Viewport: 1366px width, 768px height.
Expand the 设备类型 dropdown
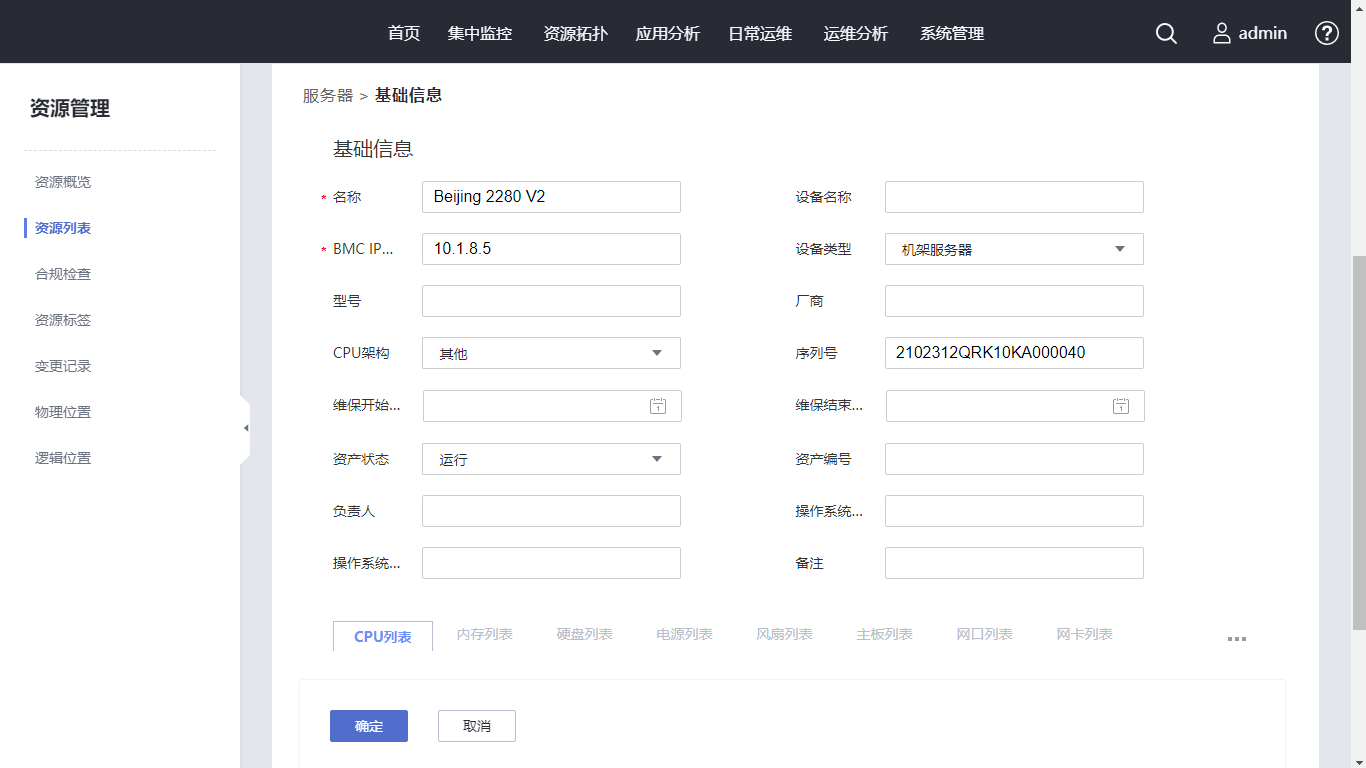pyautogui.click(x=1119, y=249)
